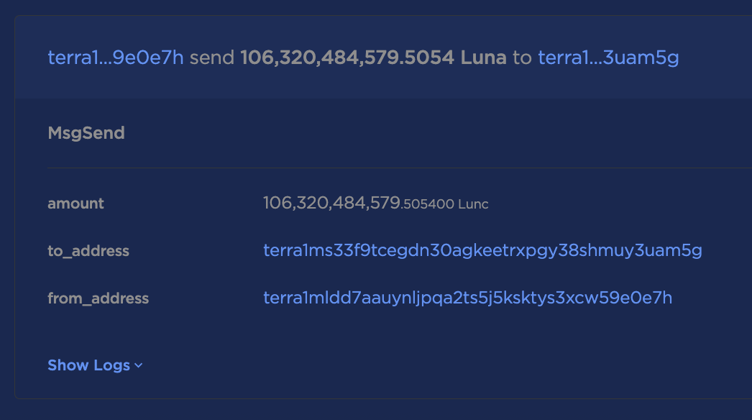Open the full from_address terra1mldd7 link
The image size is (752, 420).
pos(467,298)
